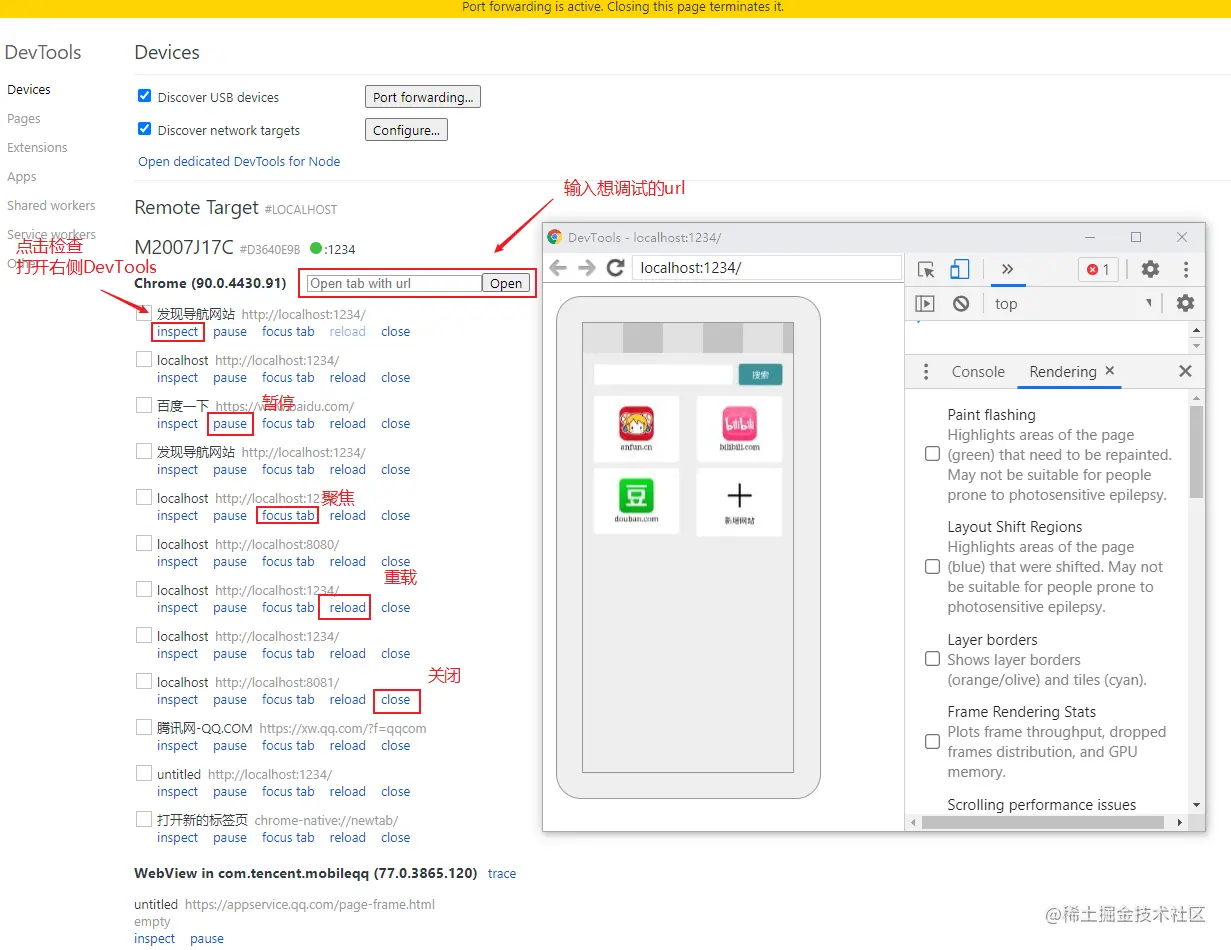This screenshot has height=950, width=1231.
Task: Clear the console with the block icon
Action: (961, 304)
